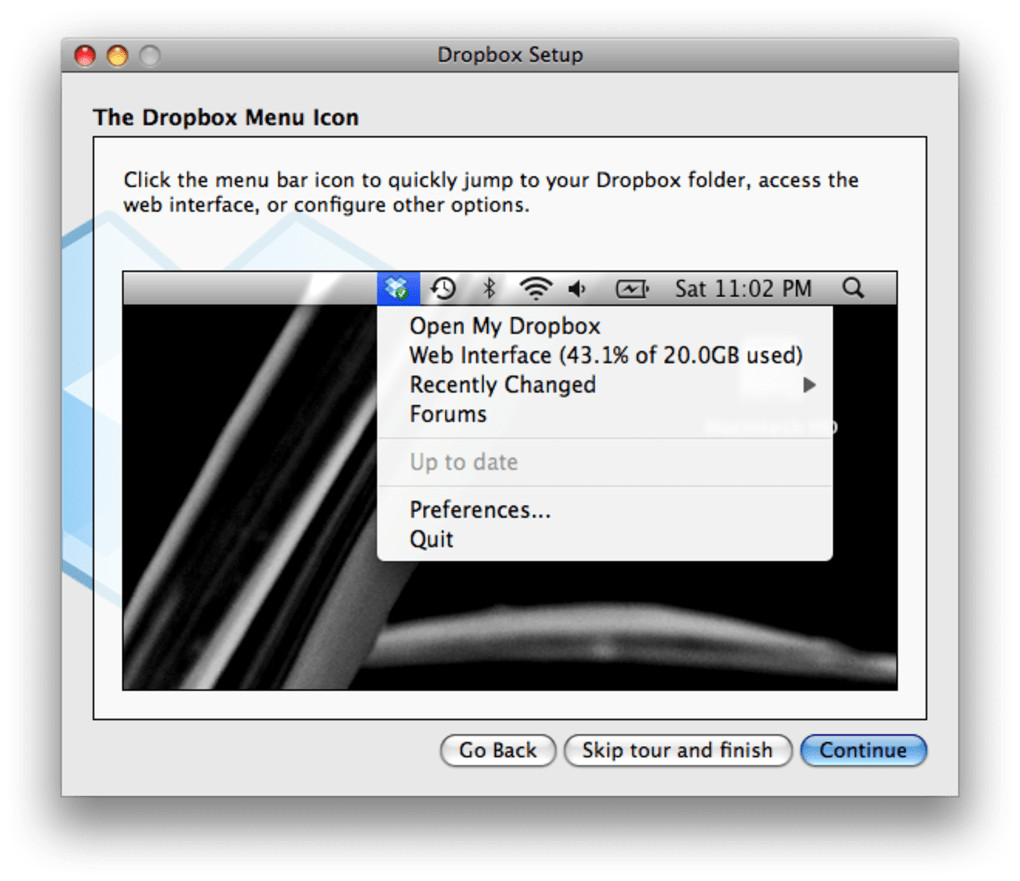
Task: Choose Quit in the Dropbox menu
Action: click(605, 539)
